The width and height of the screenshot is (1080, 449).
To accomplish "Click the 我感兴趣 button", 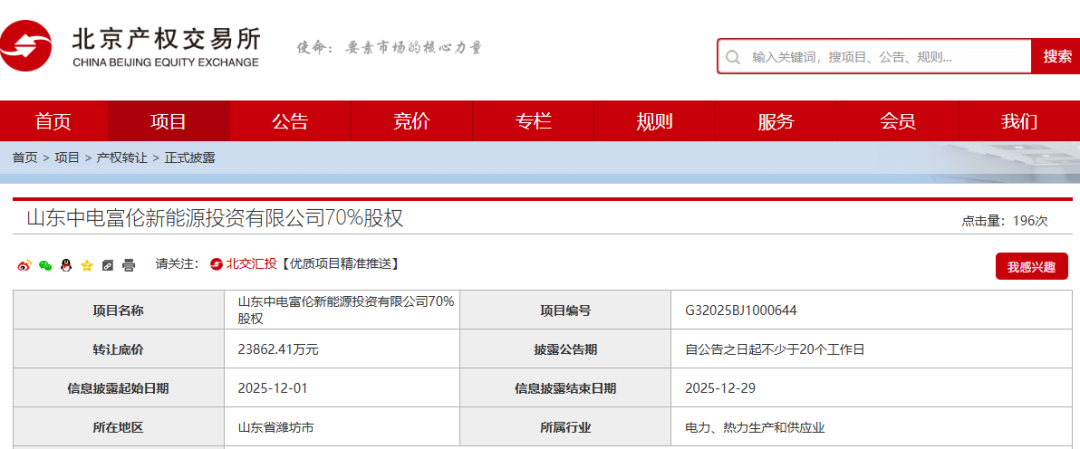I will click(1030, 267).
